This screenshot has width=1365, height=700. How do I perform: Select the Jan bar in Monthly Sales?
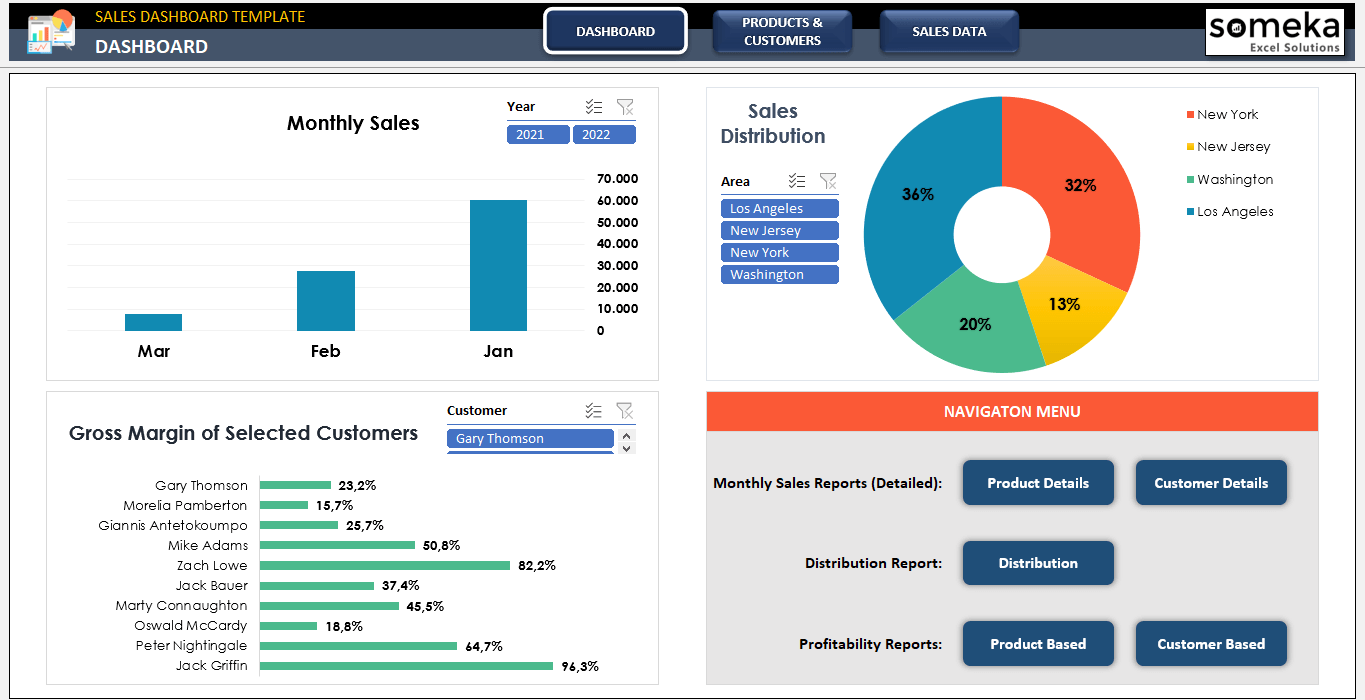pyautogui.click(x=498, y=265)
